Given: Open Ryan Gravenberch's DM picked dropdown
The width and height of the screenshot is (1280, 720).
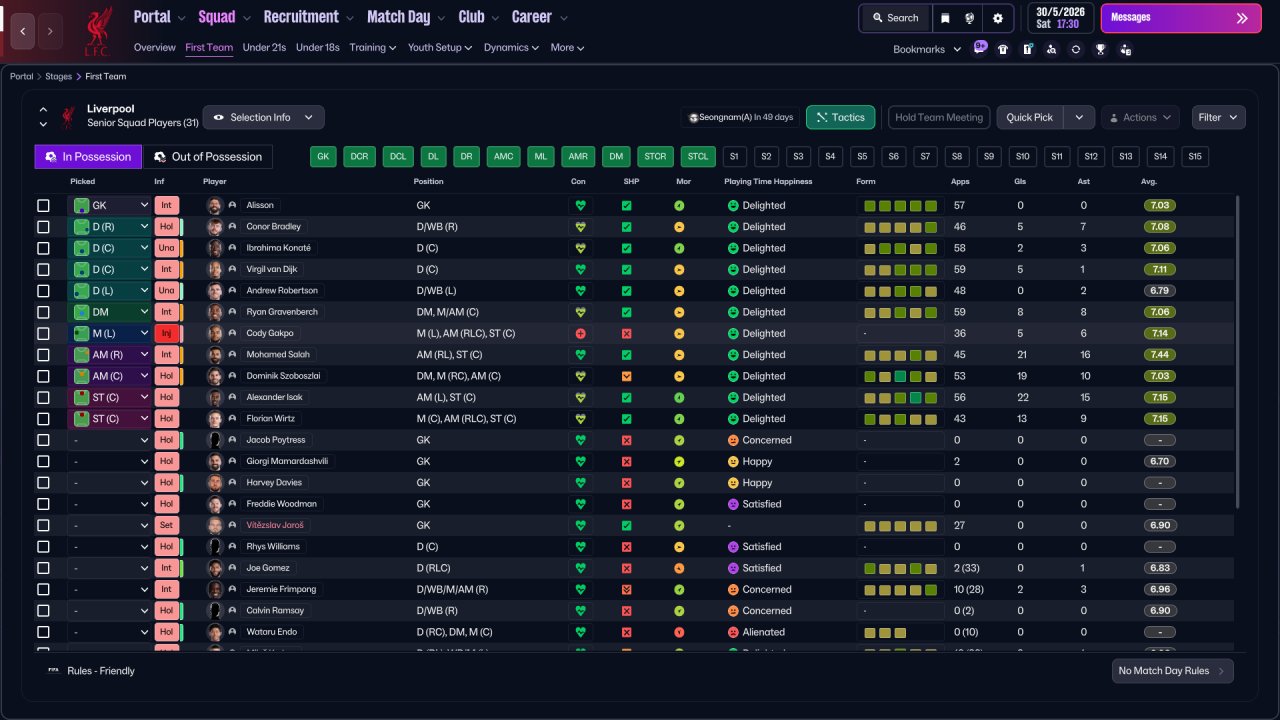Looking at the screenshot, I should [109, 312].
